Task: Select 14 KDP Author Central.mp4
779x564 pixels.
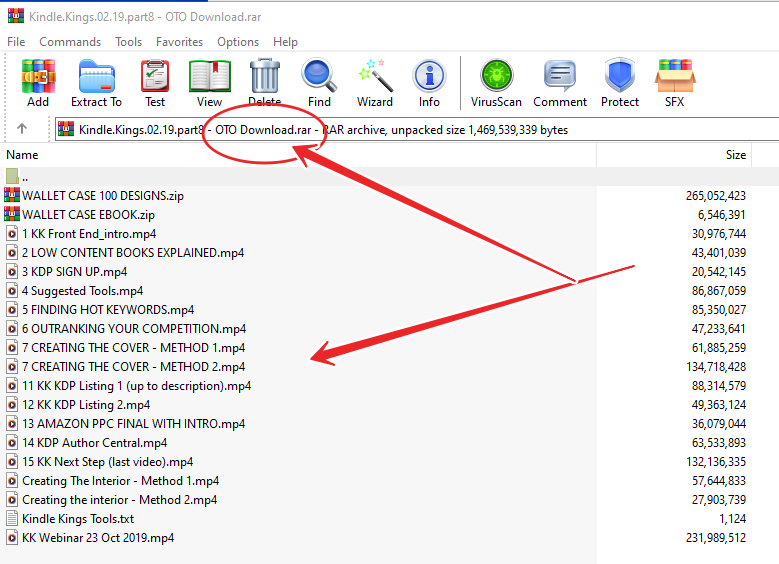Action: click(x=94, y=443)
